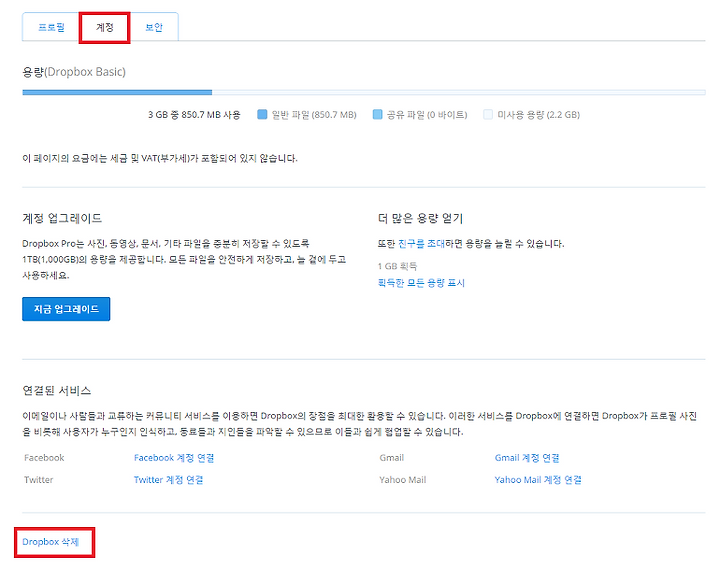
Task: Switch to the 프로필 tab
Action: tap(51, 28)
